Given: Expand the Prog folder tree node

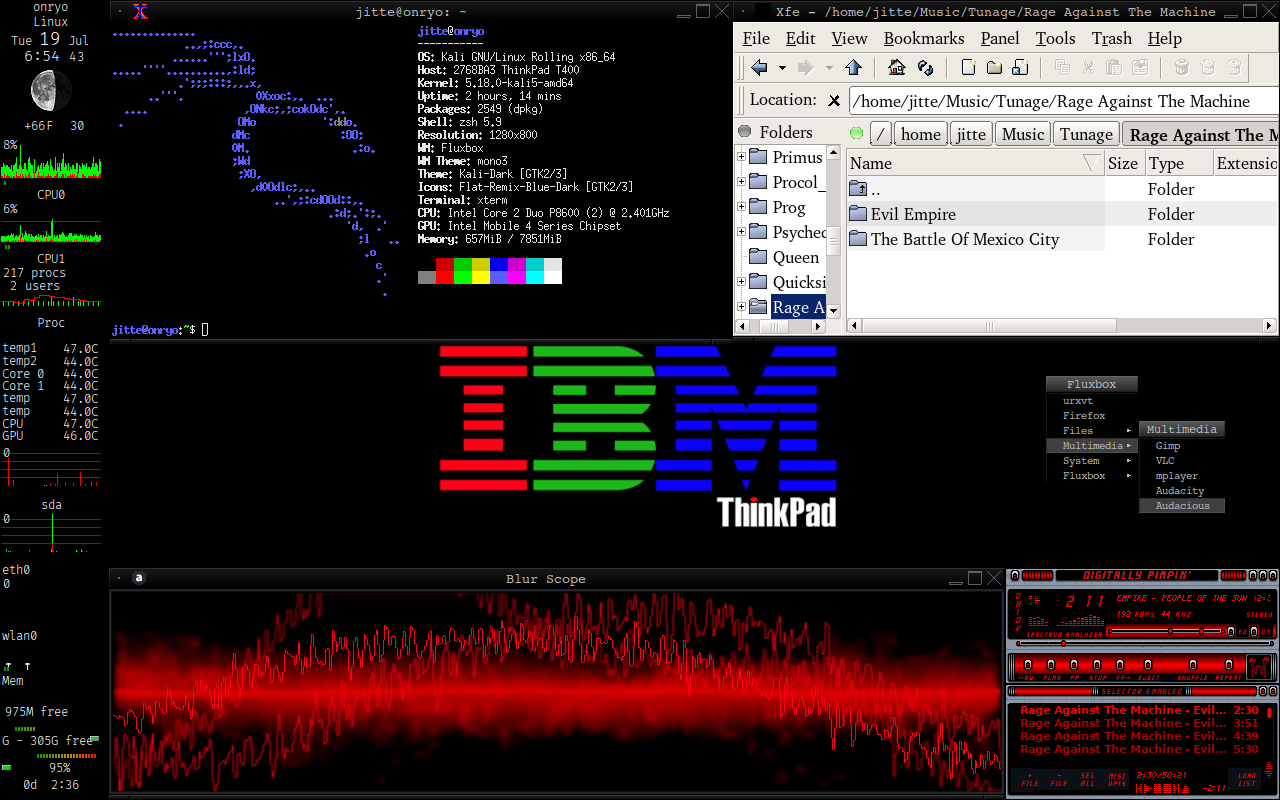Looking at the screenshot, I should click(x=742, y=207).
